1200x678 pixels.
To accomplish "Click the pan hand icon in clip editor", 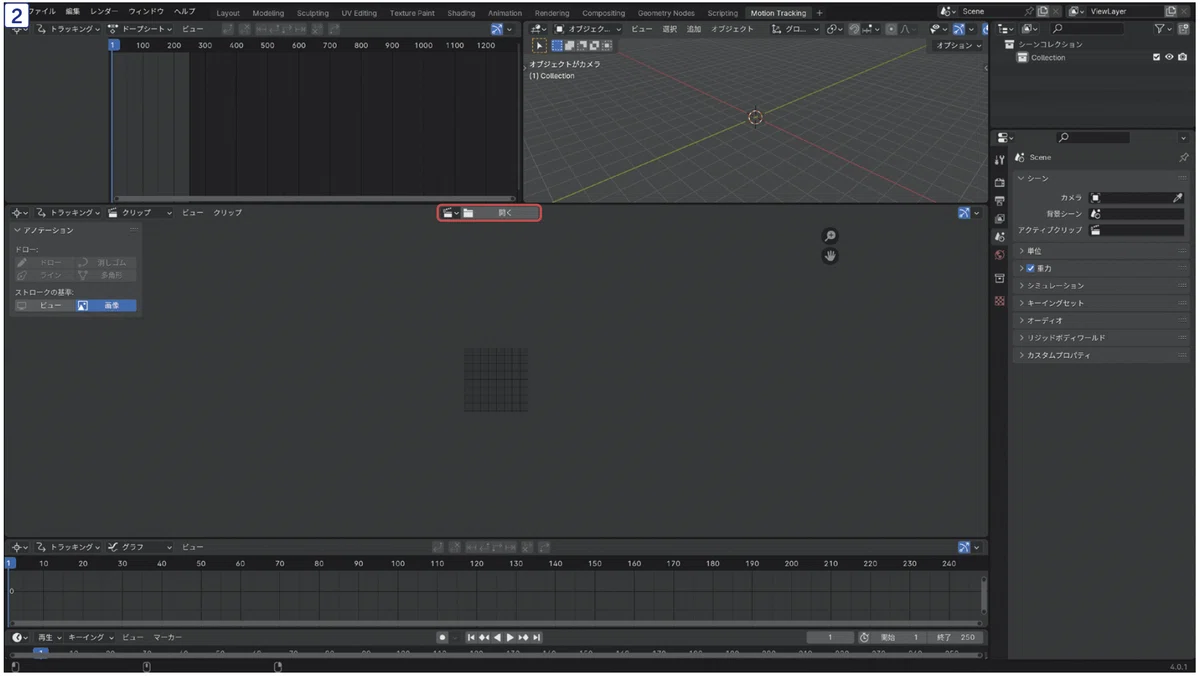I will tap(829, 256).
